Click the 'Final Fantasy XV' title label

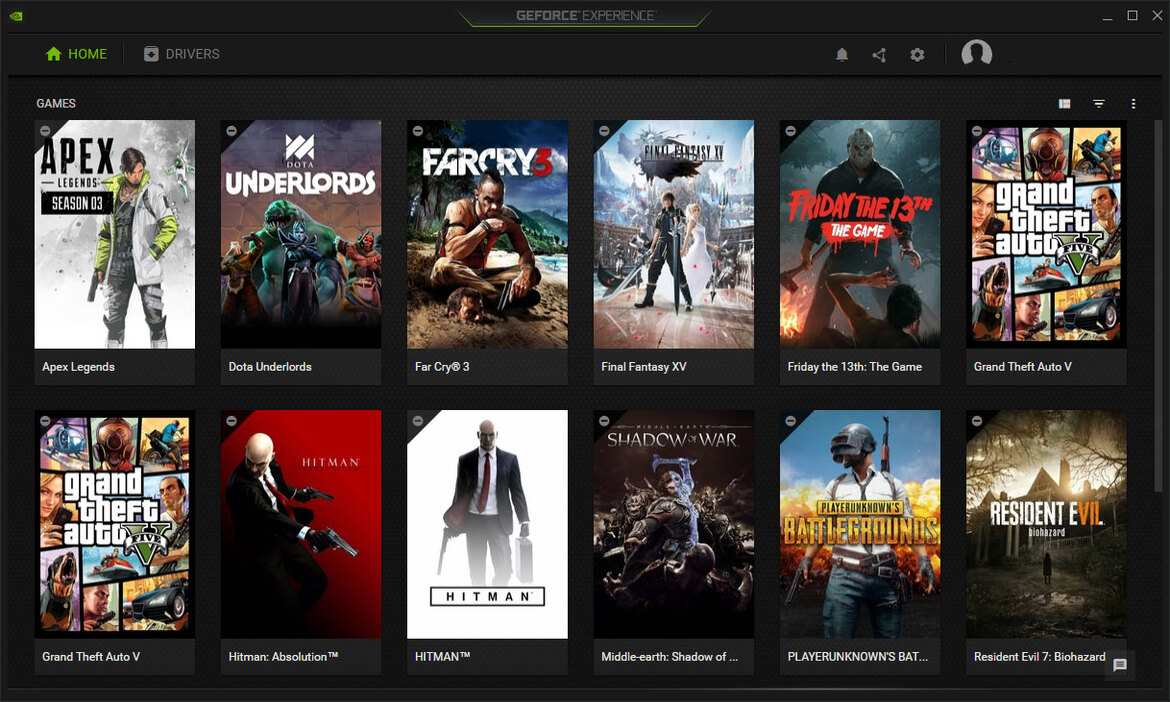click(x=644, y=367)
